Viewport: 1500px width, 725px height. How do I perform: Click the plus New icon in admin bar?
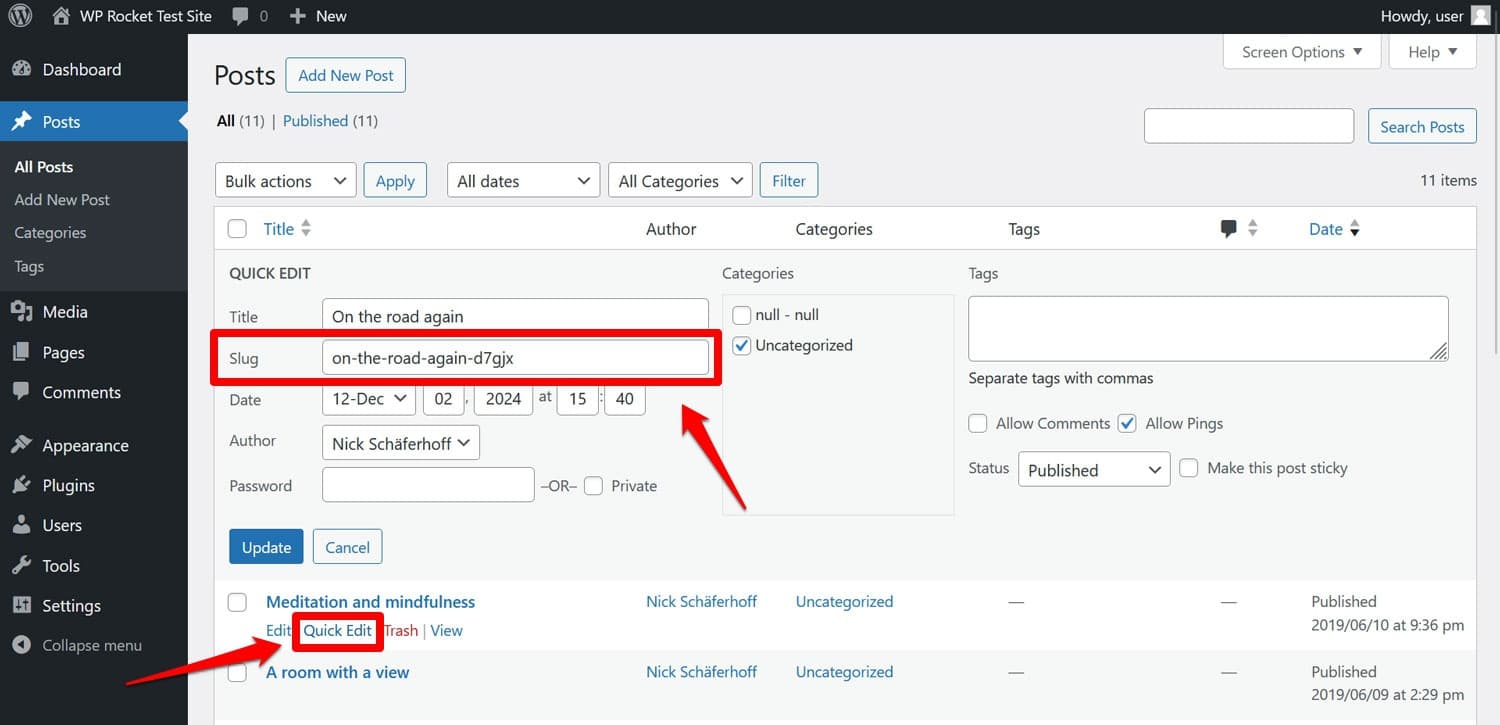297,16
